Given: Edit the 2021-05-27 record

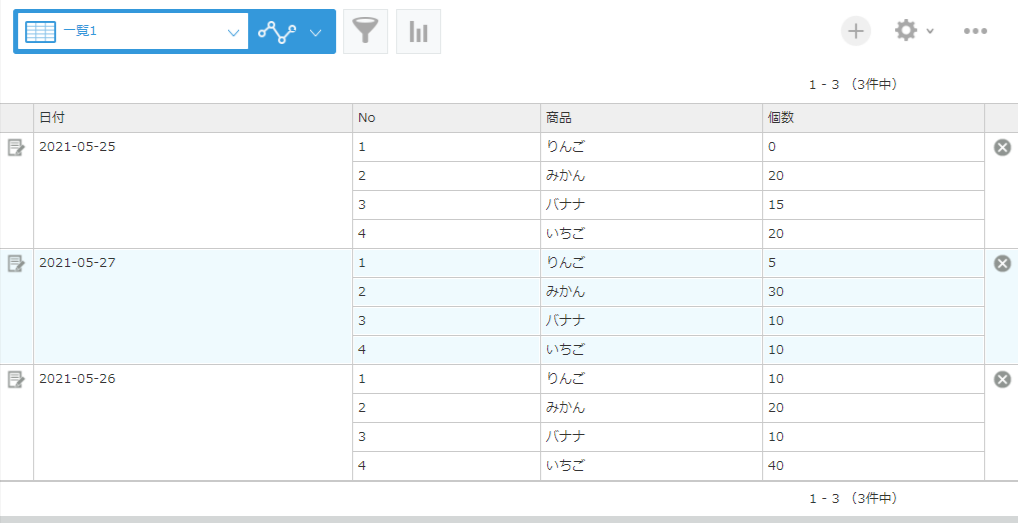Looking at the screenshot, I should click(16, 264).
